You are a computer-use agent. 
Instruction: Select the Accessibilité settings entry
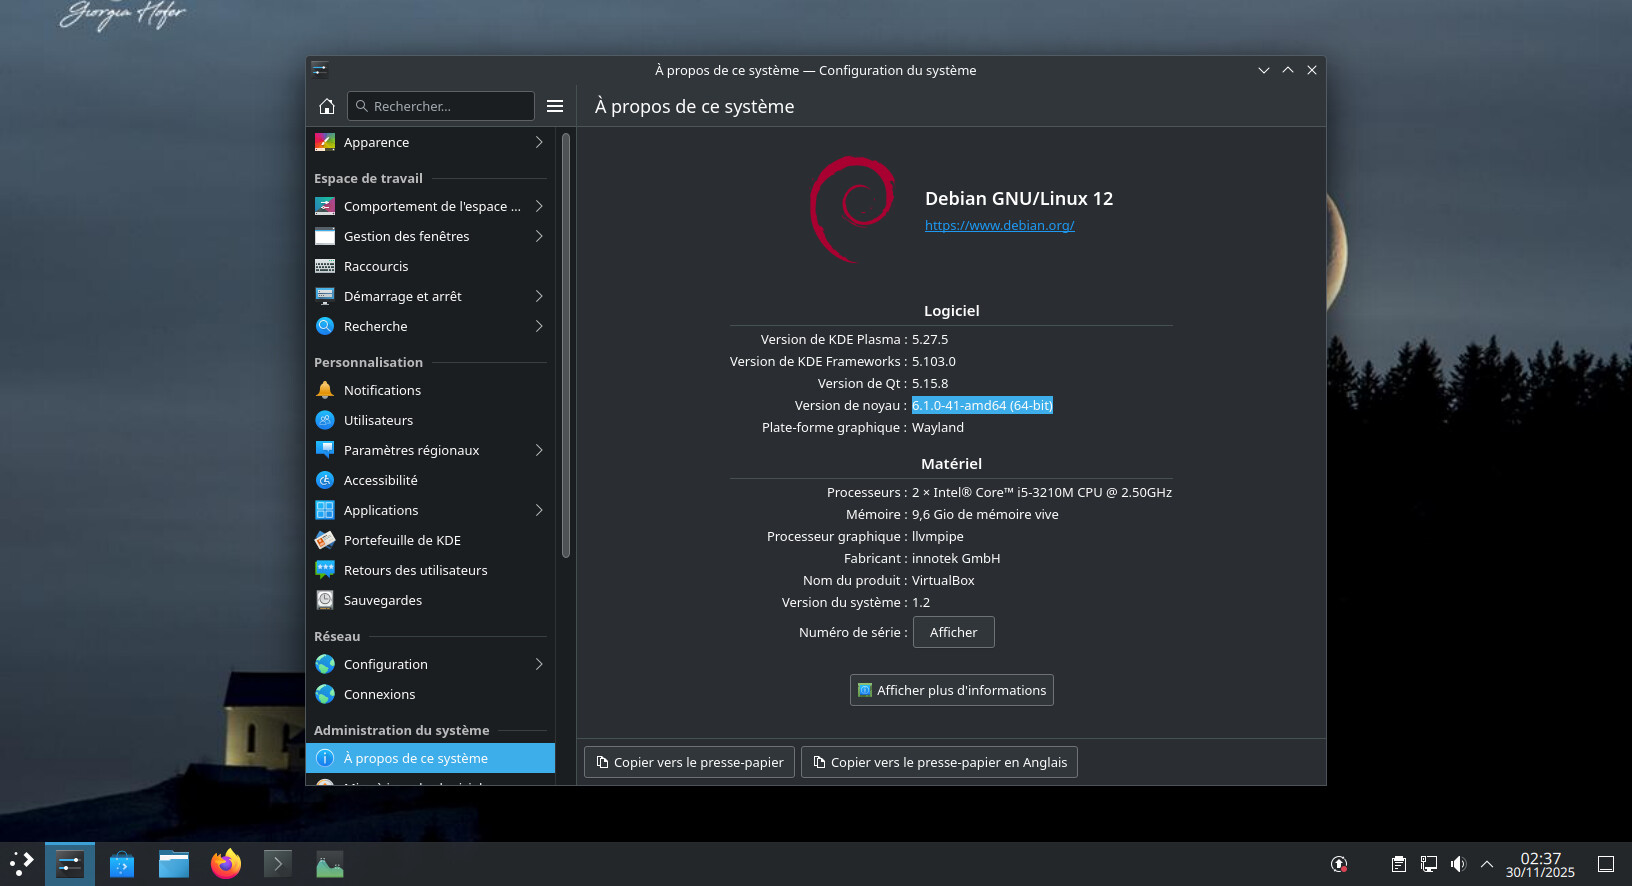pos(380,480)
